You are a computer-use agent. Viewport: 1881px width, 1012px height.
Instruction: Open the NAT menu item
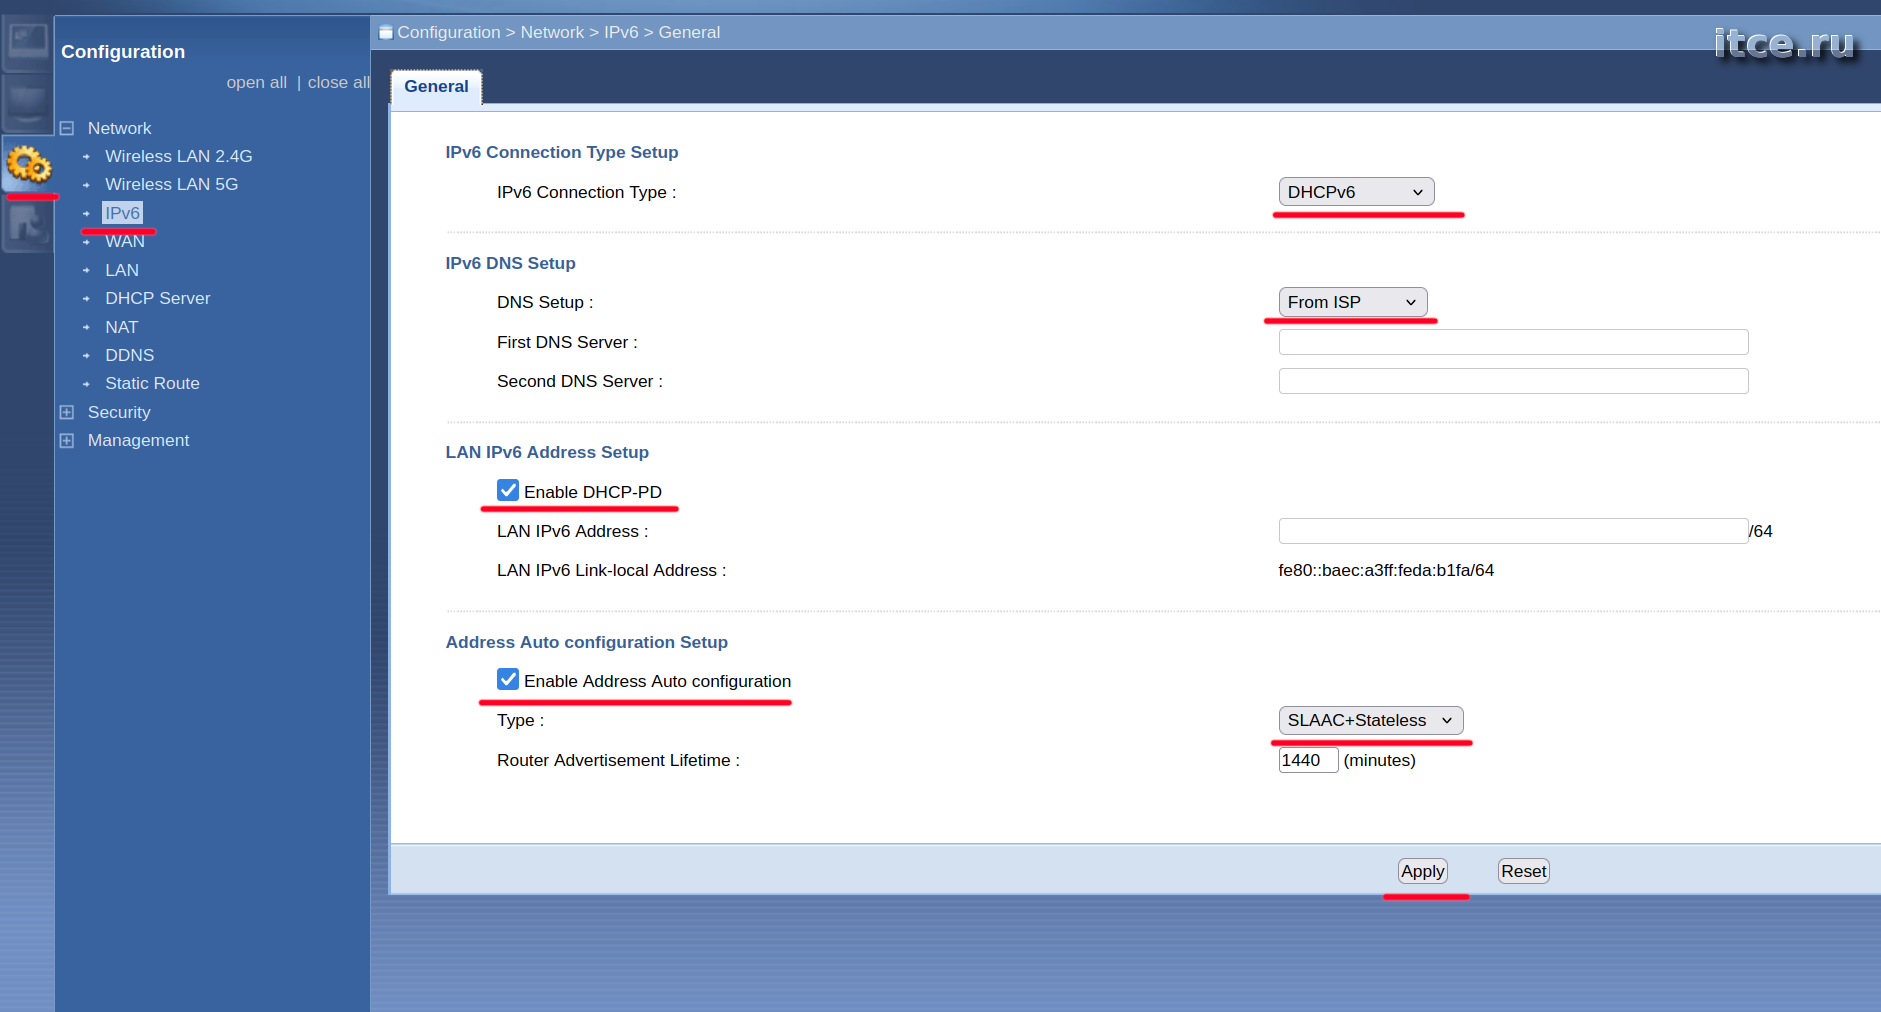[x=122, y=327]
